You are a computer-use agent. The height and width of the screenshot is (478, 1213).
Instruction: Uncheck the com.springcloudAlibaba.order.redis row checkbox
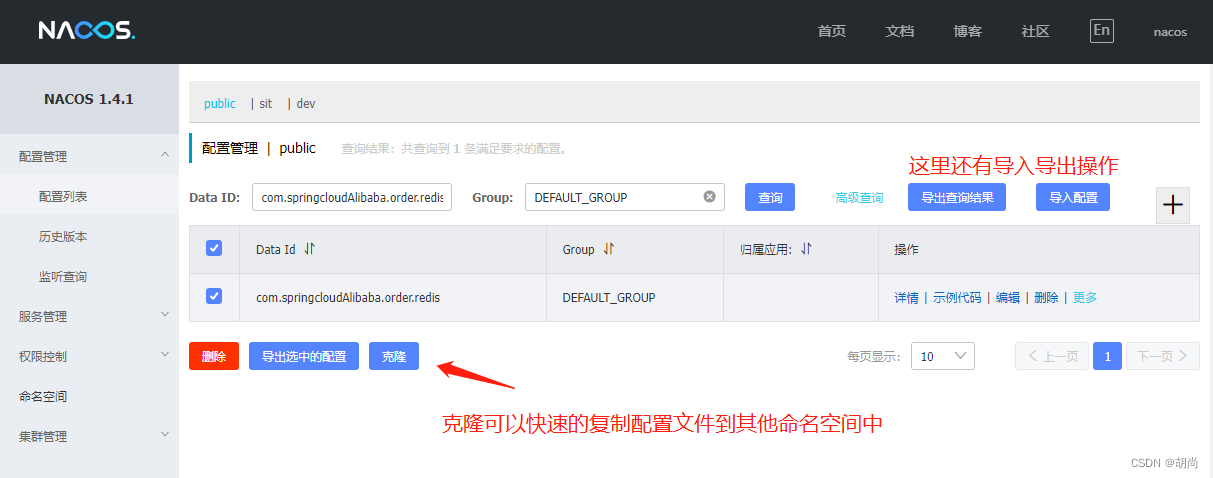tap(214, 296)
